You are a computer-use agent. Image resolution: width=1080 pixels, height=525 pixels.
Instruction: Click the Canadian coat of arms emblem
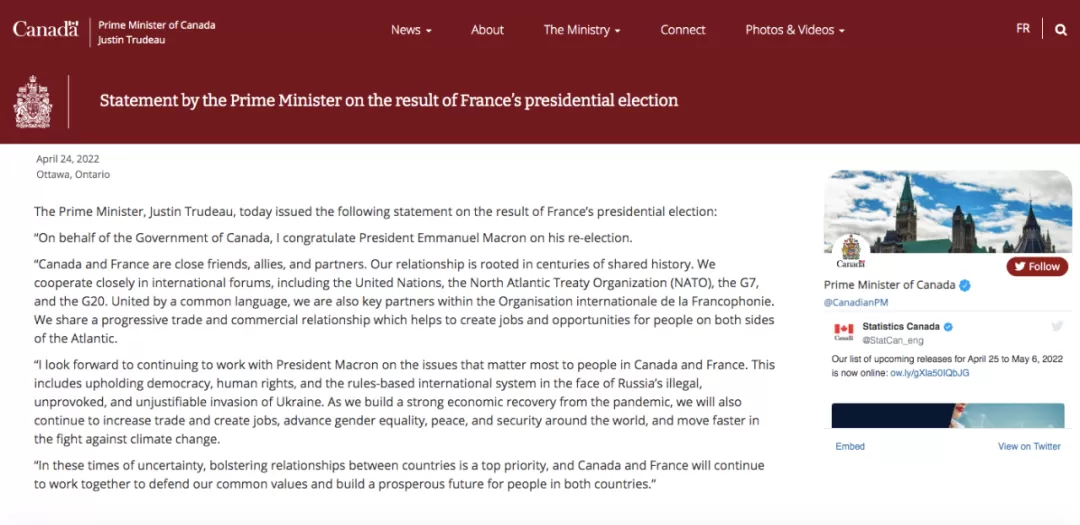(x=33, y=102)
